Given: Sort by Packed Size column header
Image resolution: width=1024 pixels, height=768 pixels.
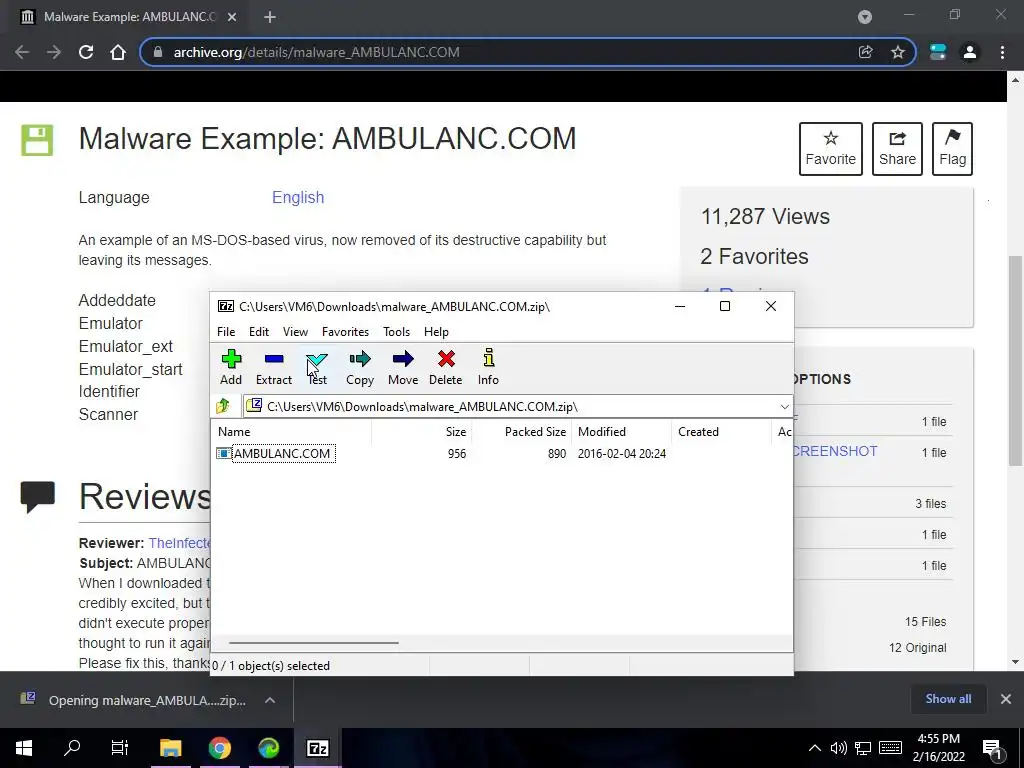Looking at the screenshot, I should [521, 432].
